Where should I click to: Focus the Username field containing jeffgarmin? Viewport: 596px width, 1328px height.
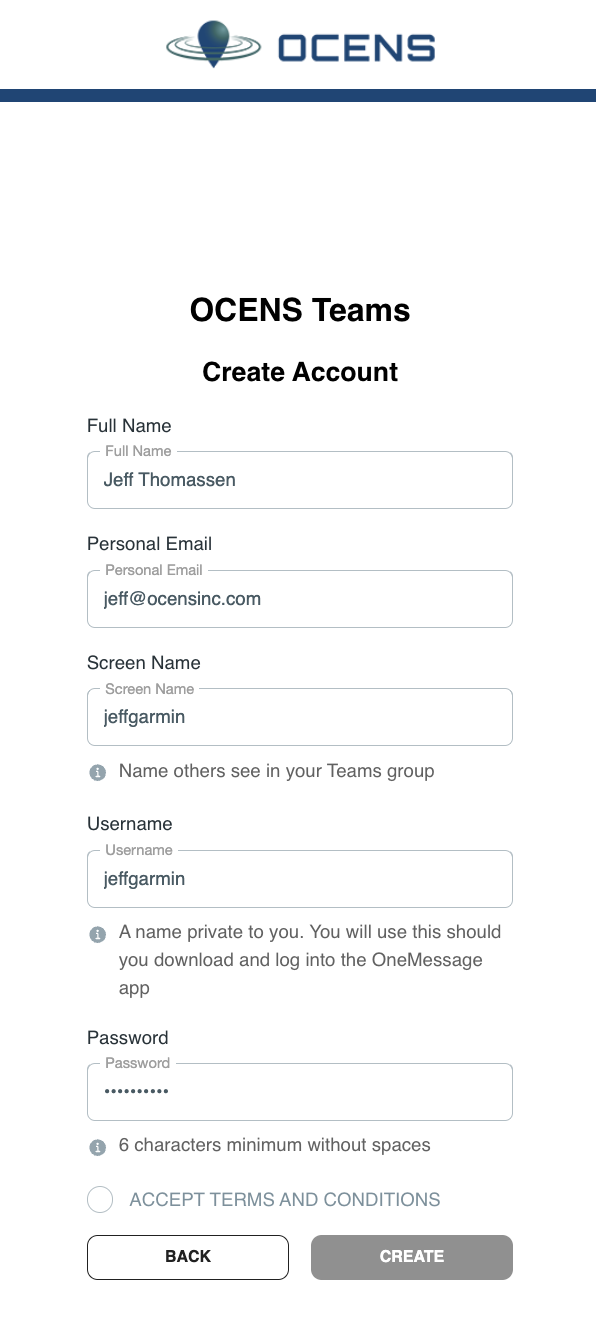[x=300, y=879]
